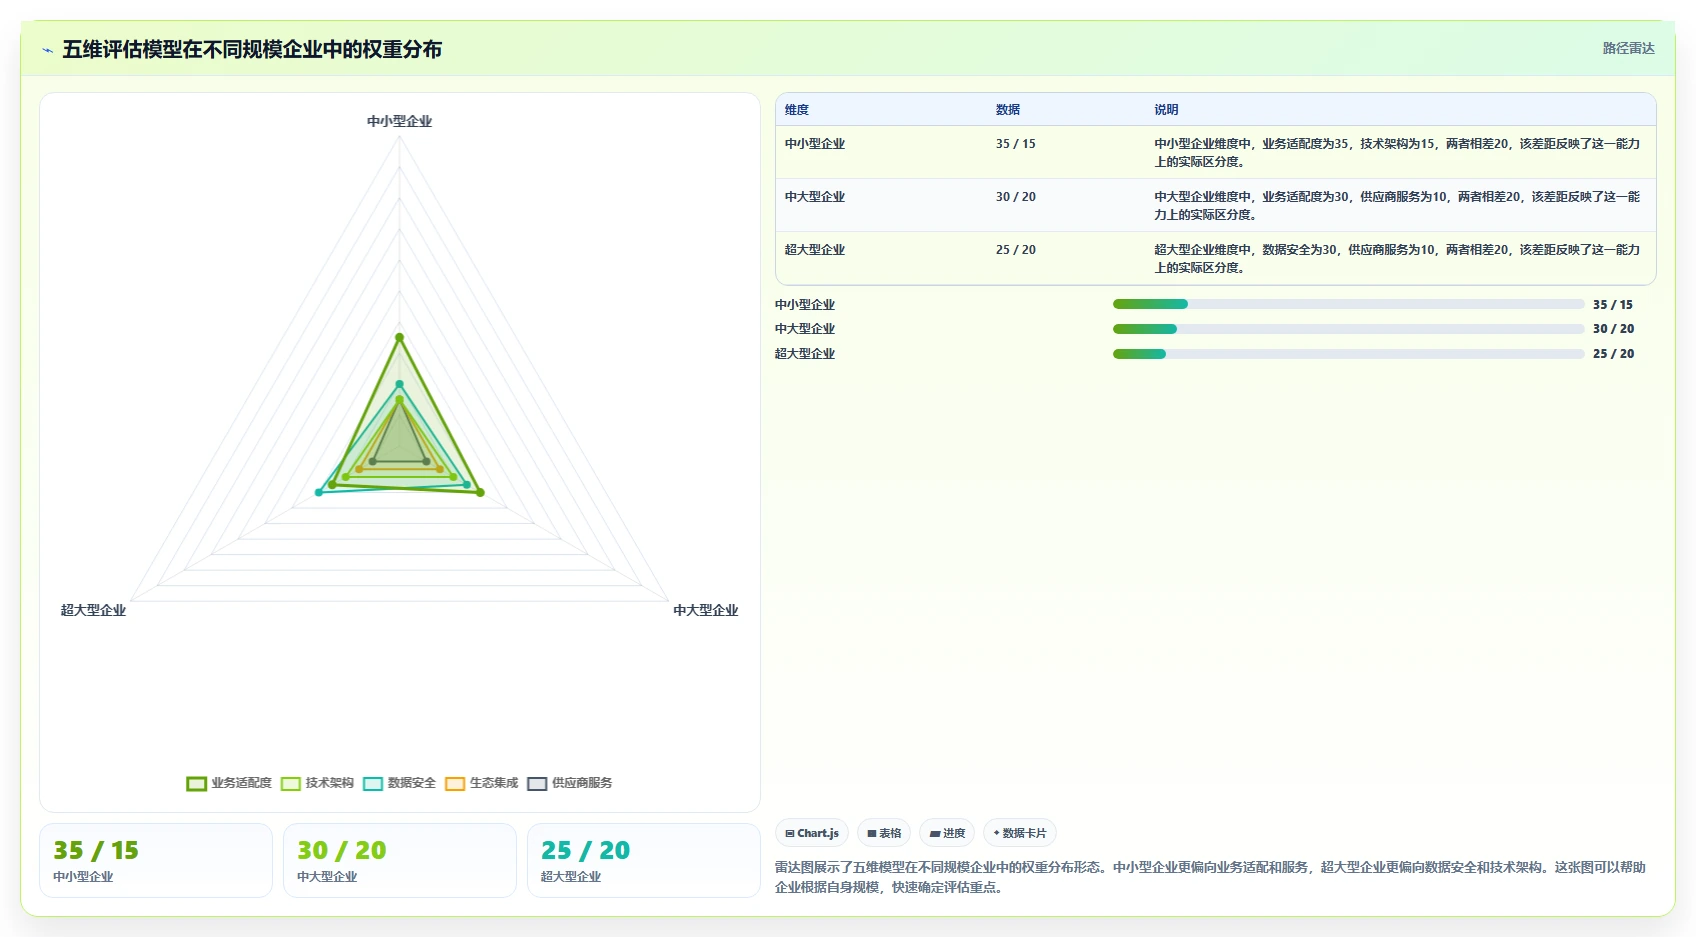Click the 35 / 15 value in the table
The image size is (1696, 937).
click(x=1016, y=144)
